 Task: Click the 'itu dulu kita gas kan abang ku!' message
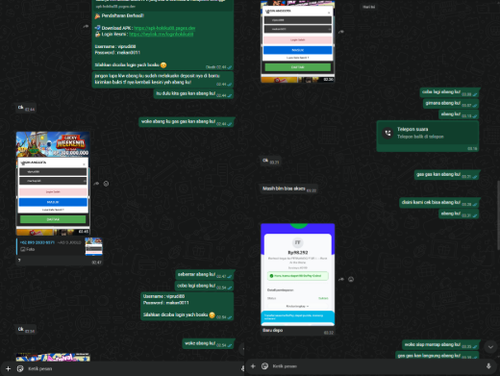[x=194, y=94]
